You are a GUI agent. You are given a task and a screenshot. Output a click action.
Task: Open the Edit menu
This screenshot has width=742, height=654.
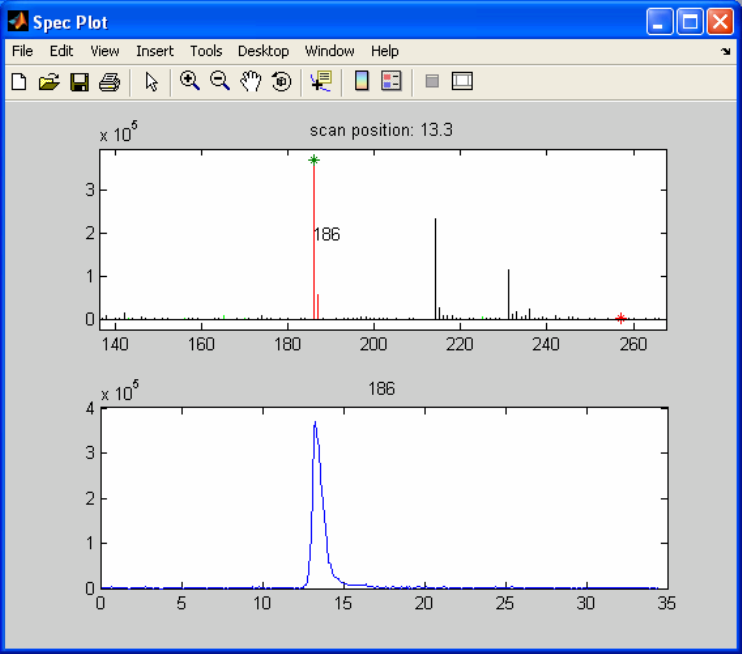pos(61,51)
